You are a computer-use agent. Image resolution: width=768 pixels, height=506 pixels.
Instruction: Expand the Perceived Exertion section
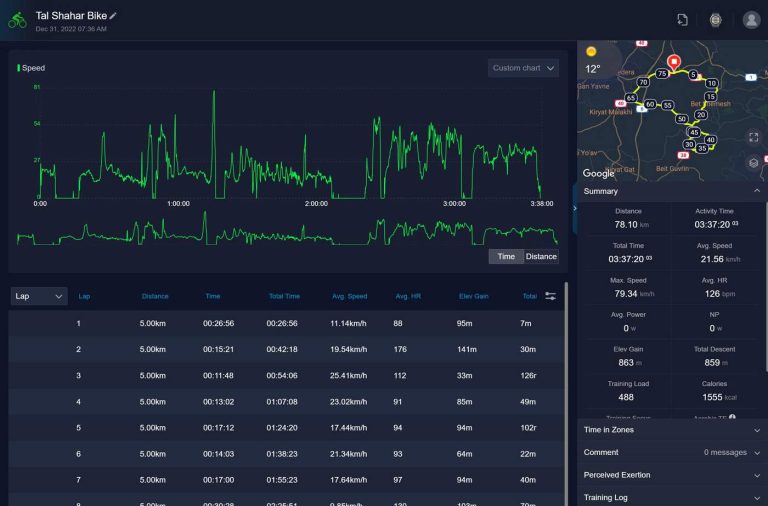click(x=670, y=475)
